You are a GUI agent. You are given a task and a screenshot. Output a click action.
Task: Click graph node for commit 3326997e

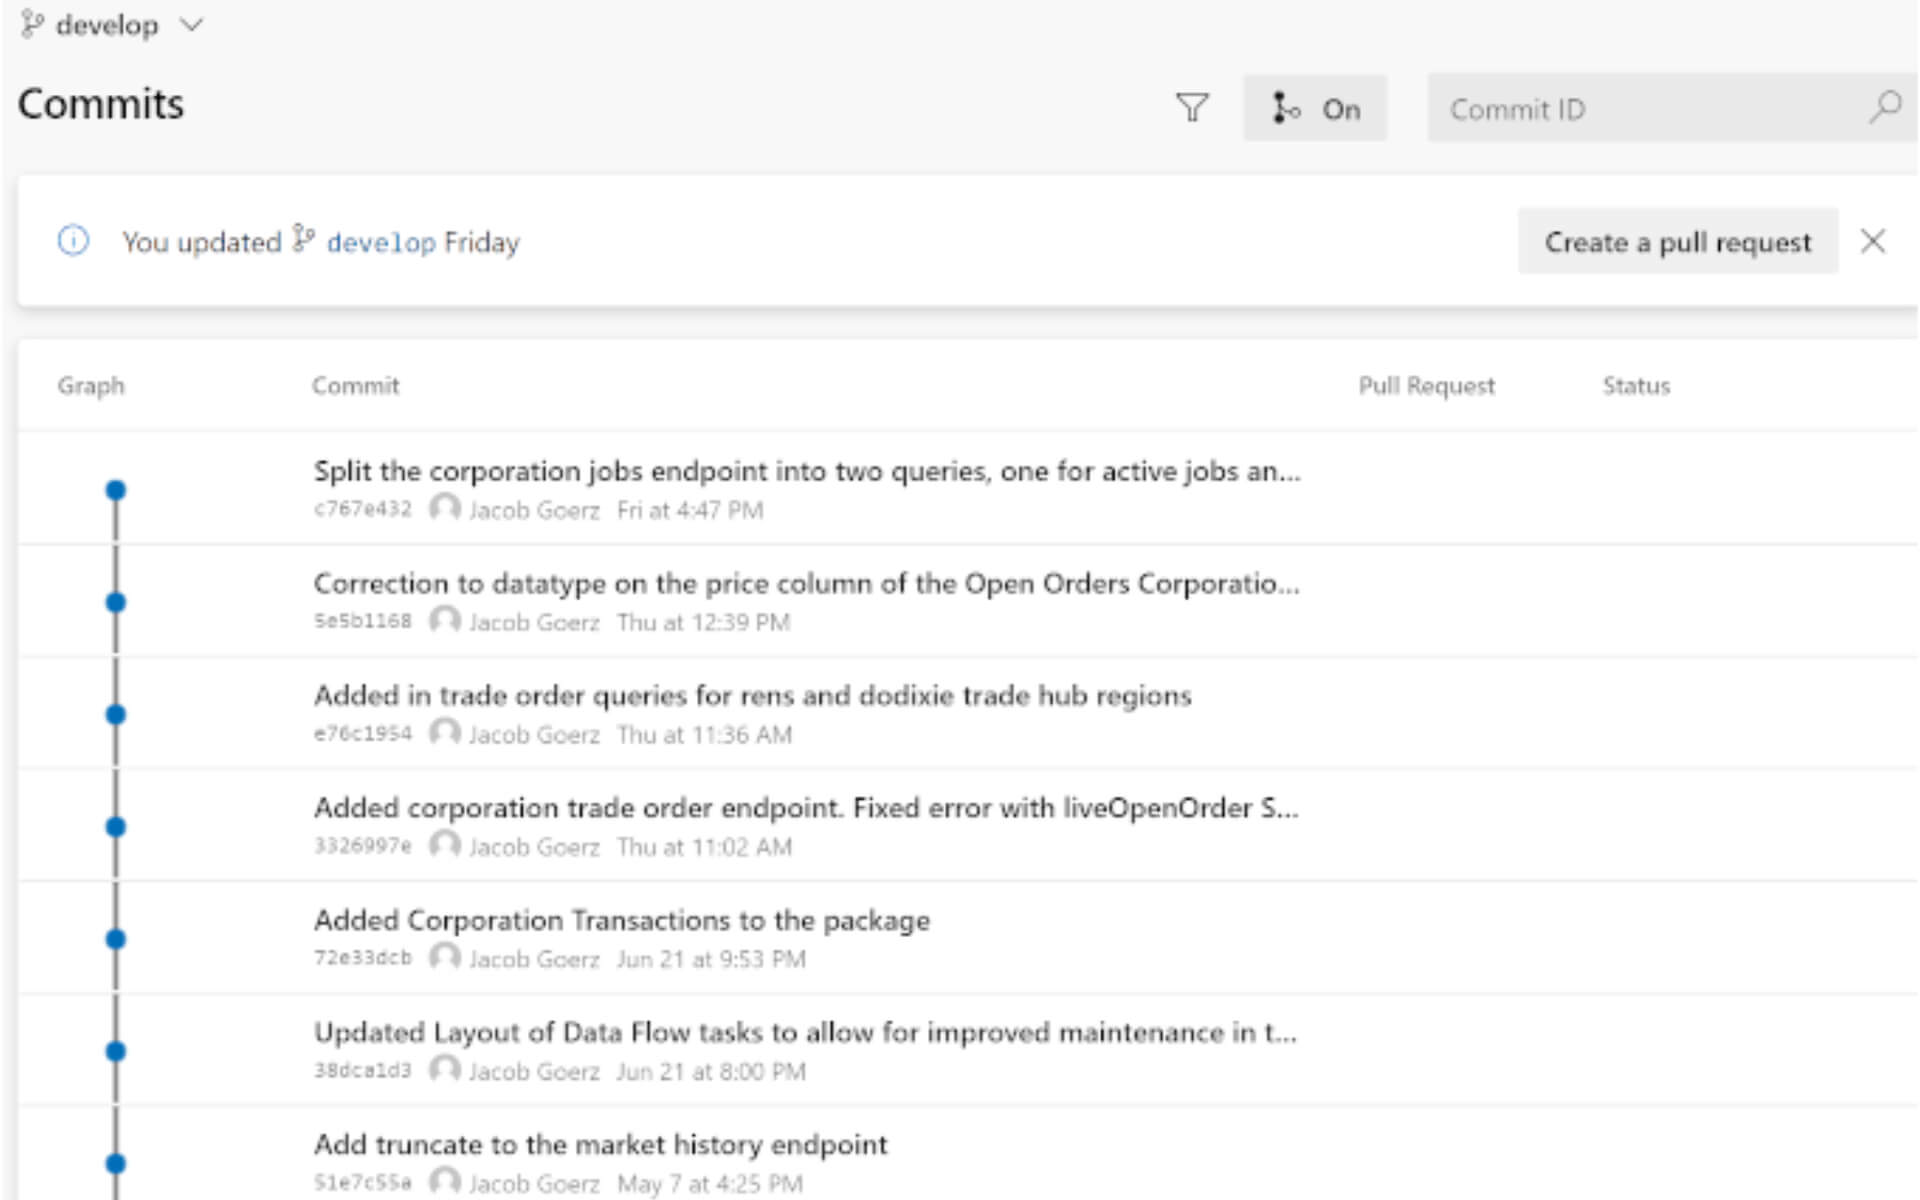(x=116, y=827)
